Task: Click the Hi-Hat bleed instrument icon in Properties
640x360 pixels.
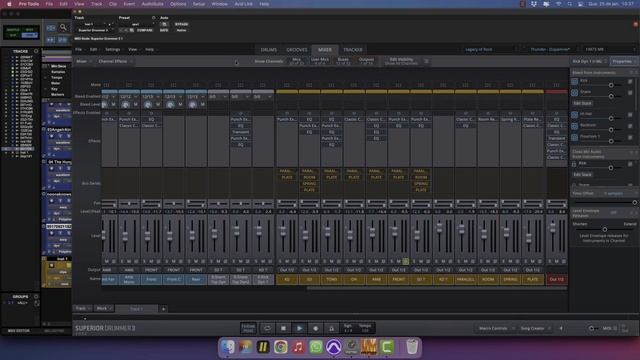Action: pos(574,115)
